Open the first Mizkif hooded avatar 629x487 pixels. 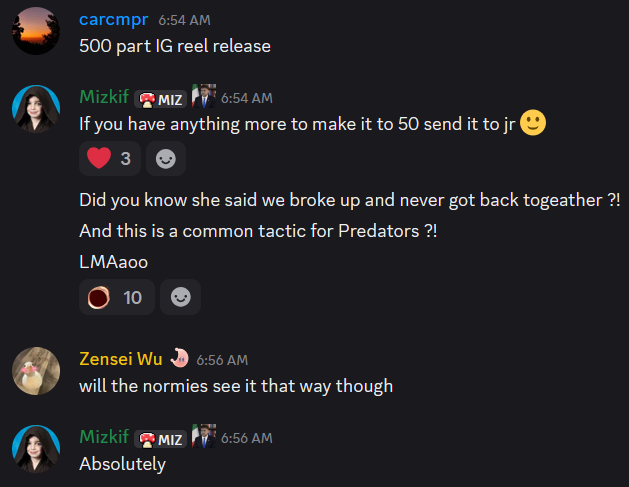click(x=36, y=109)
